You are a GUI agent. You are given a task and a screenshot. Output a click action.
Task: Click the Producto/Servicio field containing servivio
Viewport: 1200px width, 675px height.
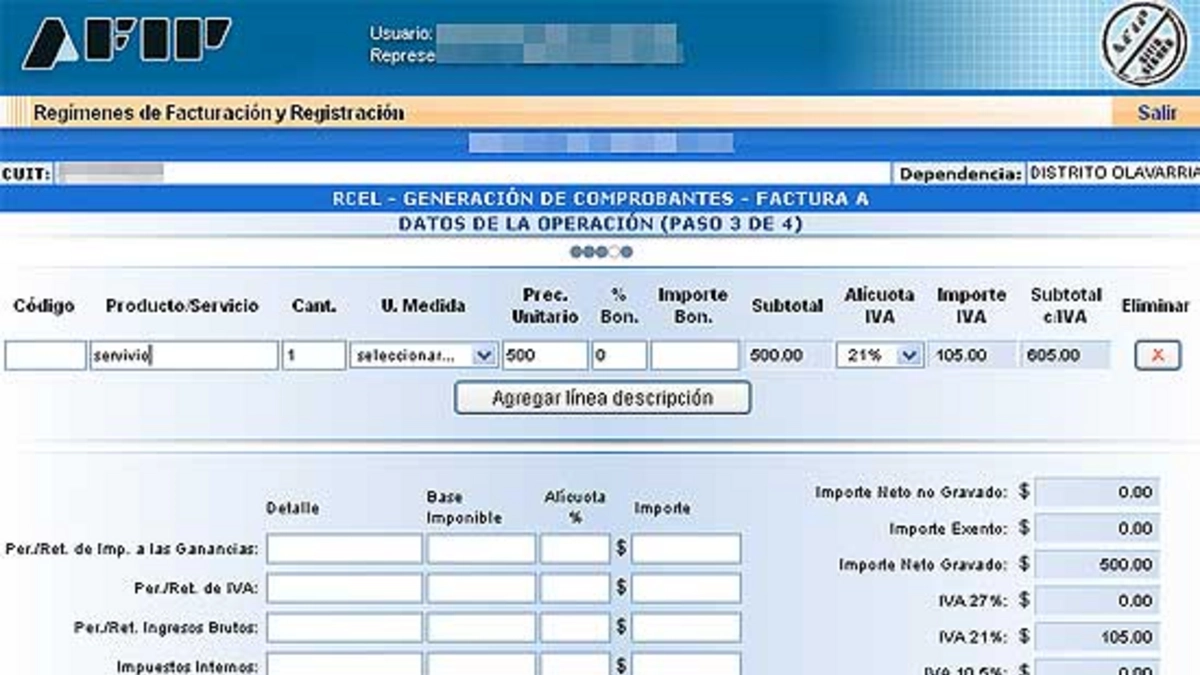183,355
